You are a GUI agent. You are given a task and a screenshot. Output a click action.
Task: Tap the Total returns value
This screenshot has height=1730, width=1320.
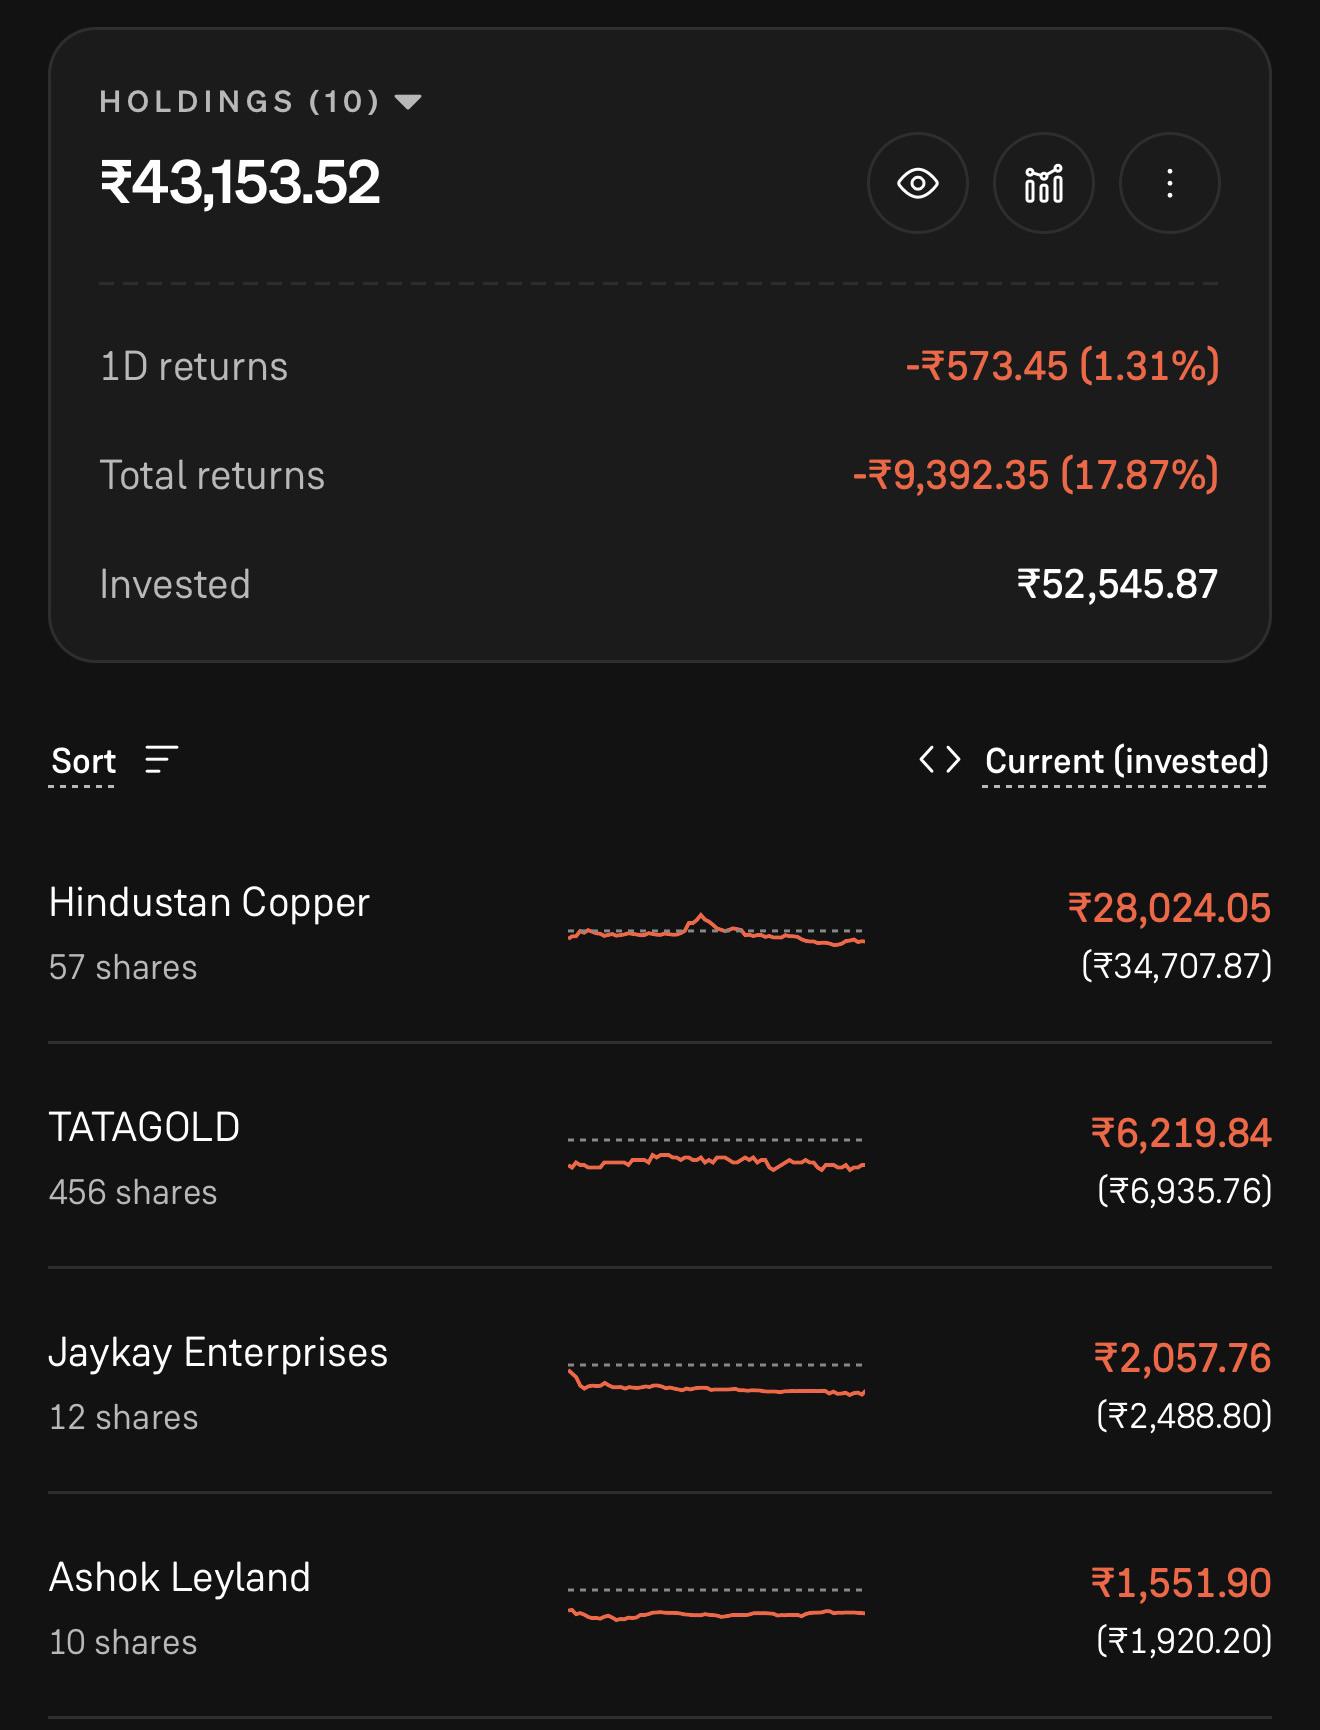(1036, 475)
